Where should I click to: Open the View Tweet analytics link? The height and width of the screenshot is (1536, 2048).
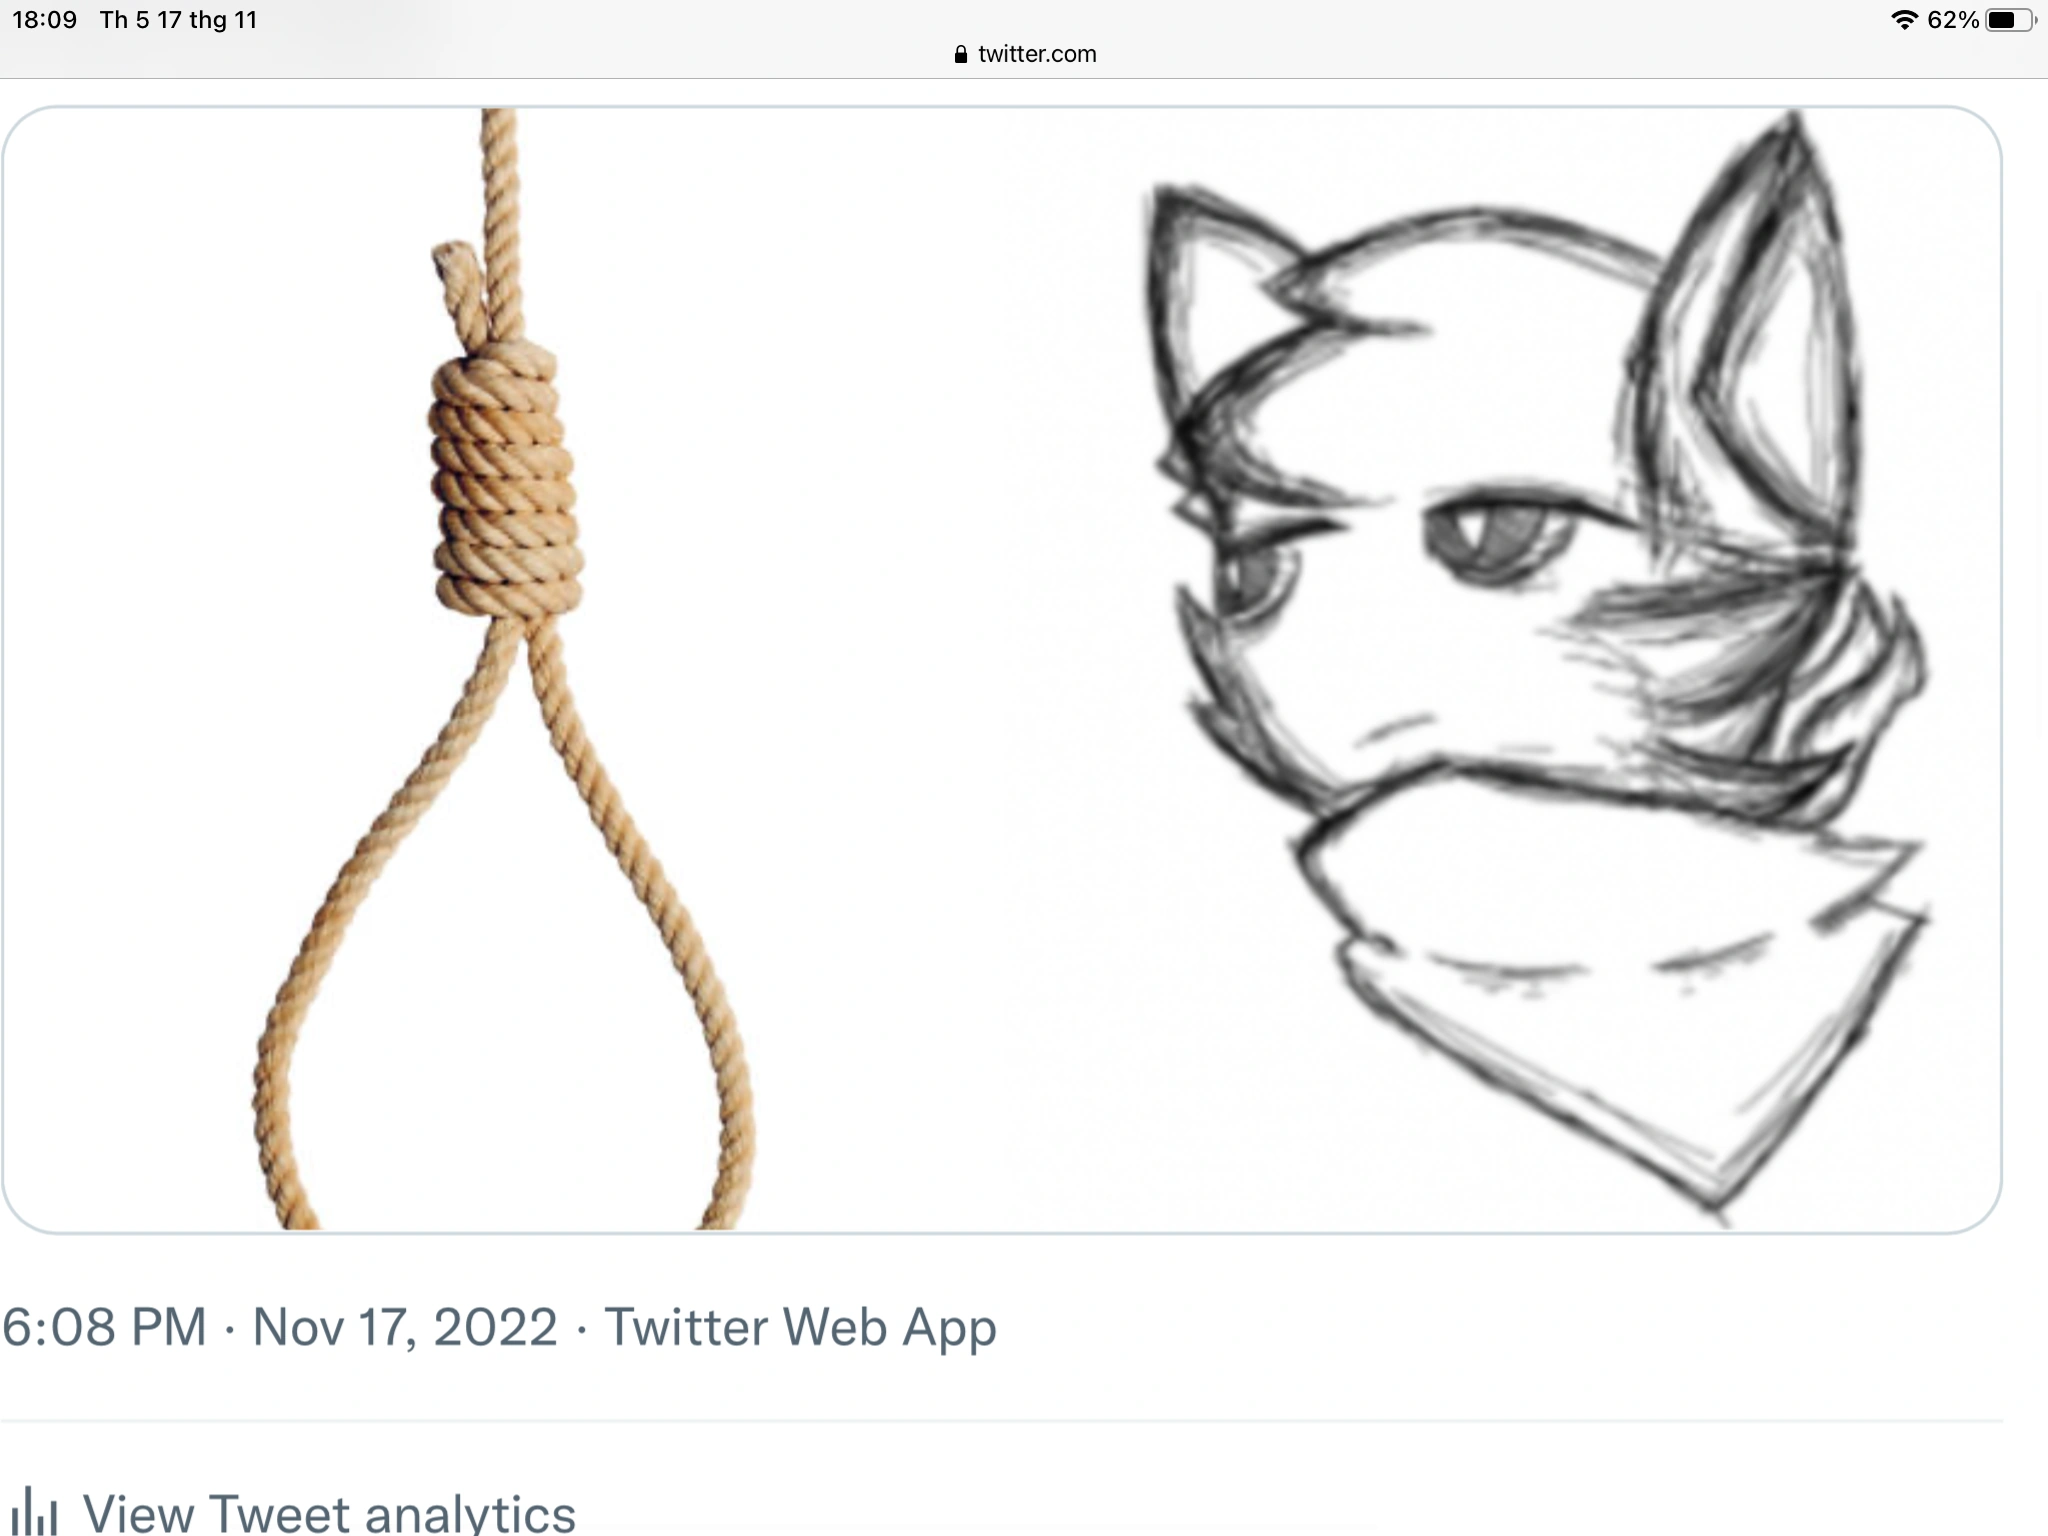tap(329, 1512)
